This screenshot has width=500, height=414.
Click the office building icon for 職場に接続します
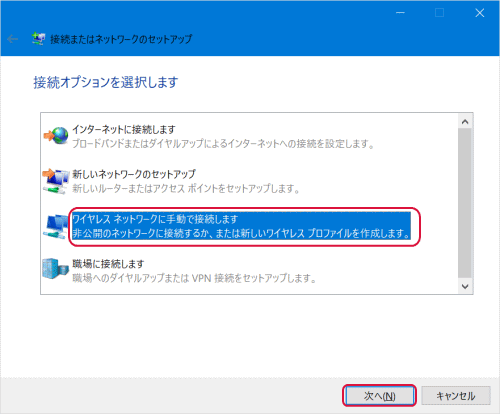tap(55, 269)
